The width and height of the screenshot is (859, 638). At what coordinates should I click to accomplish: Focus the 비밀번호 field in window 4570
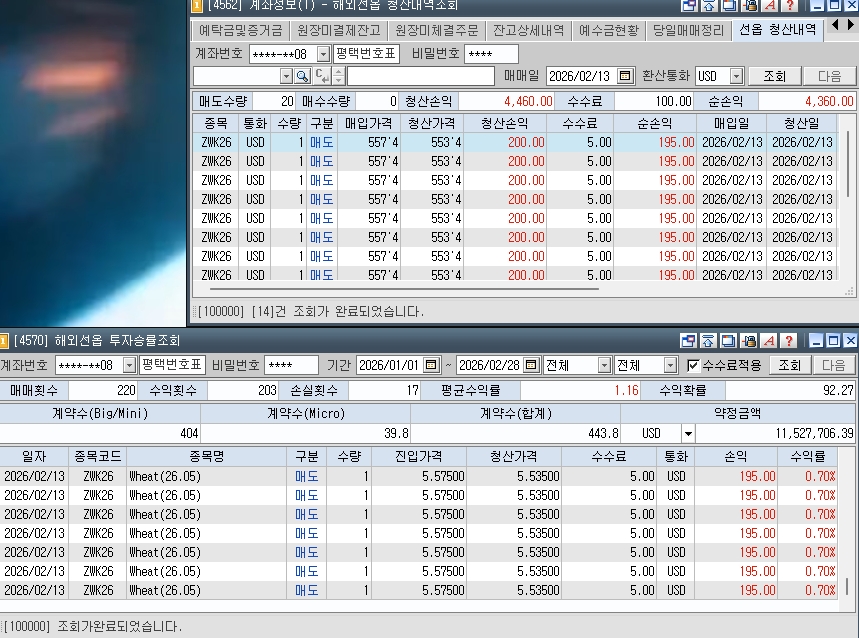coord(291,365)
